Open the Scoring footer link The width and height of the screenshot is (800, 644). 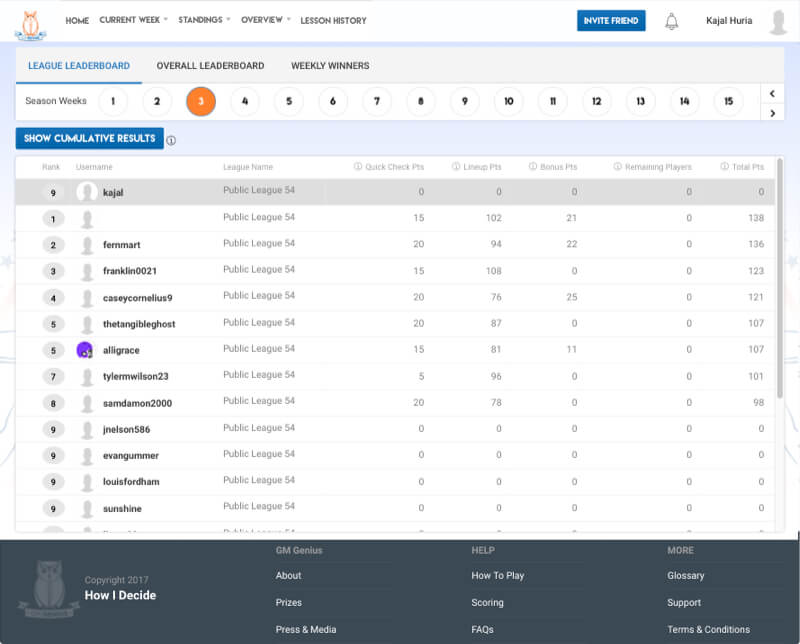point(487,602)
